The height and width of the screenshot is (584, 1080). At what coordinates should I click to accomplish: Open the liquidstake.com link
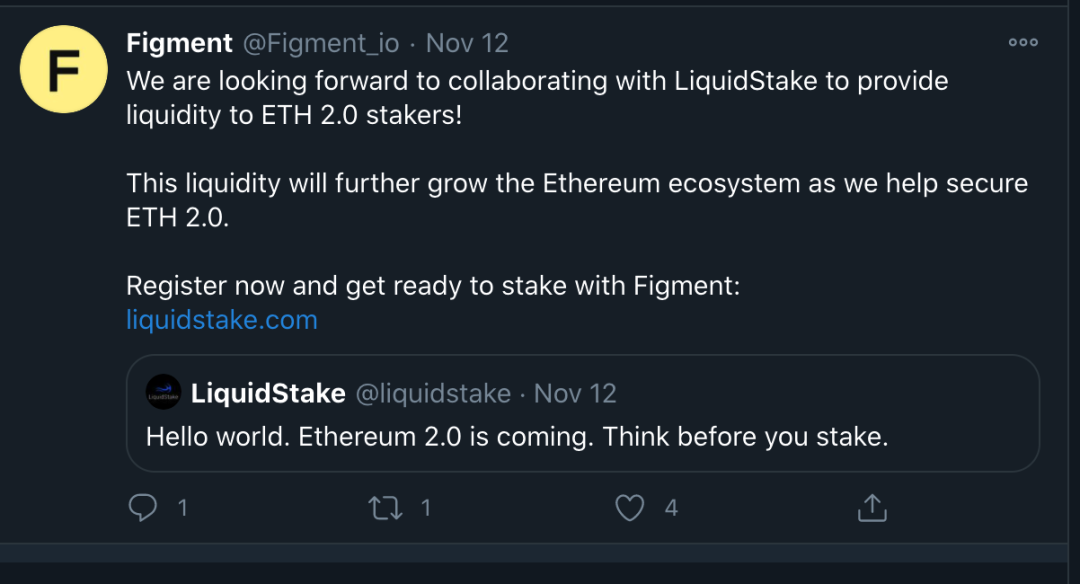(x=221, y=320)
